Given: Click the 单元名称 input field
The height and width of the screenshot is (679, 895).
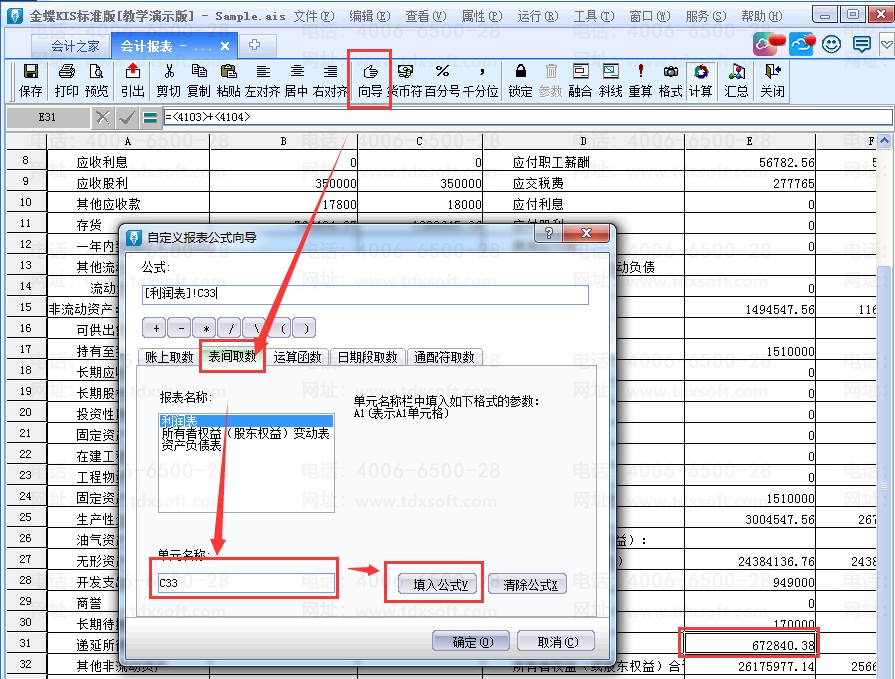Looking at the screenshot, I should click(x=246, y=583).
